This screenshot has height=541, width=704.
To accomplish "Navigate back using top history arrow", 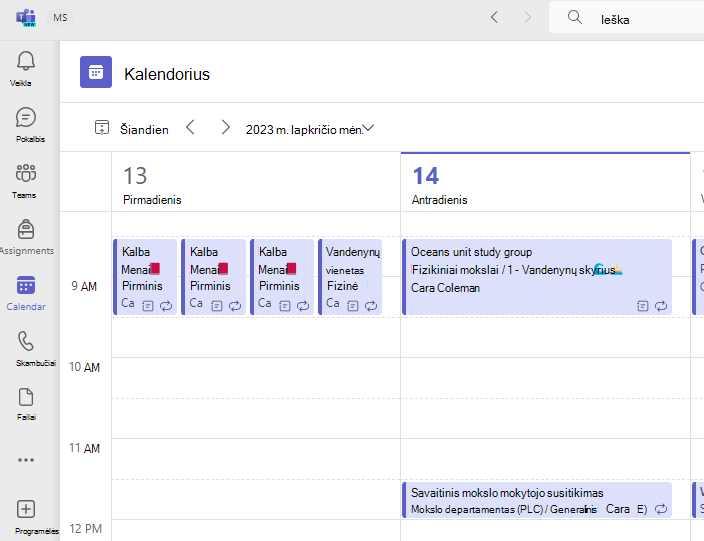I will pyautogui.click(x=495, y=18).
